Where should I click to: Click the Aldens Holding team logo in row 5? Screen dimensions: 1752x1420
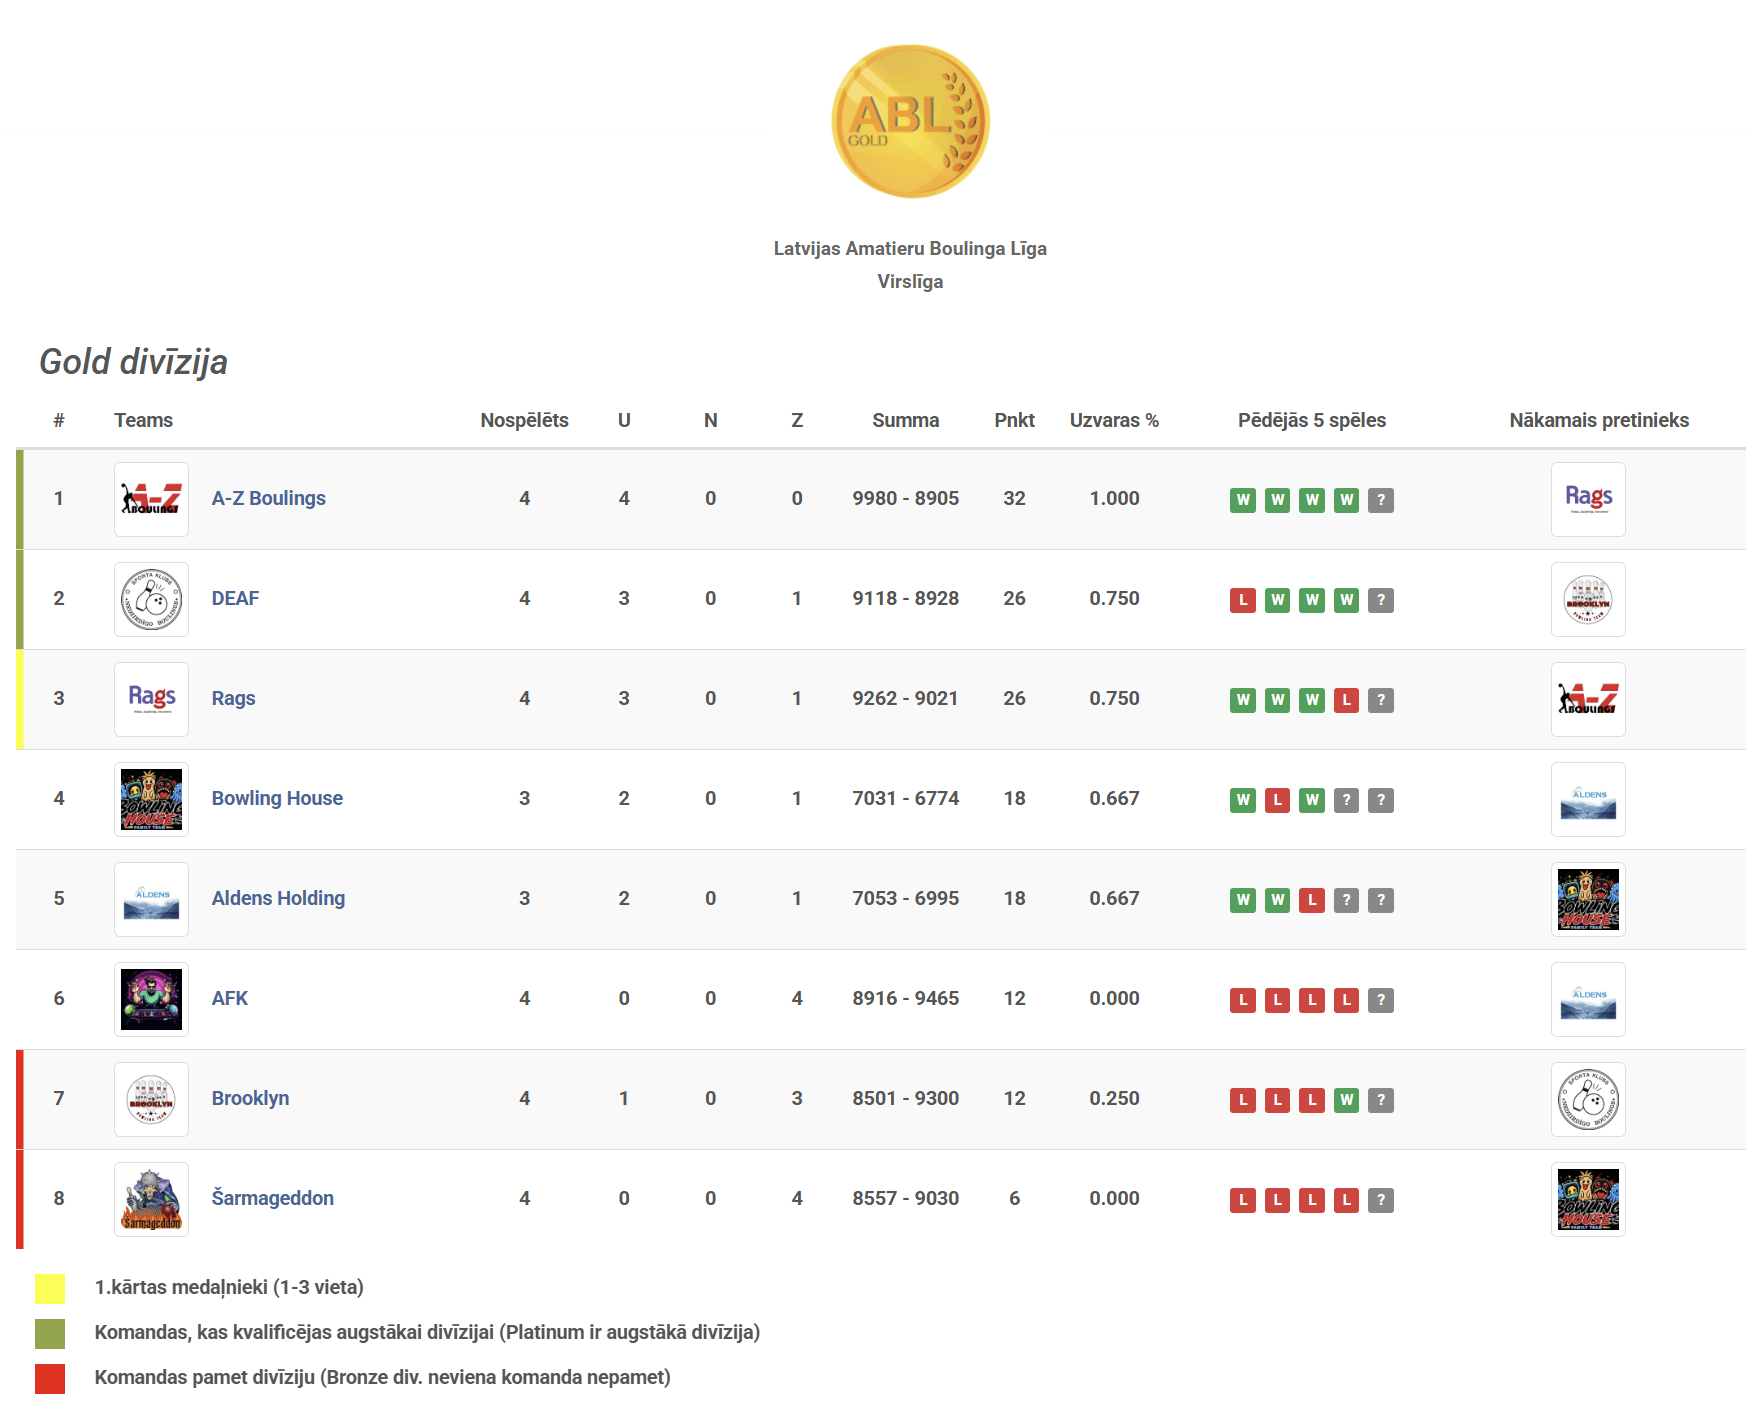click(151, 899)
